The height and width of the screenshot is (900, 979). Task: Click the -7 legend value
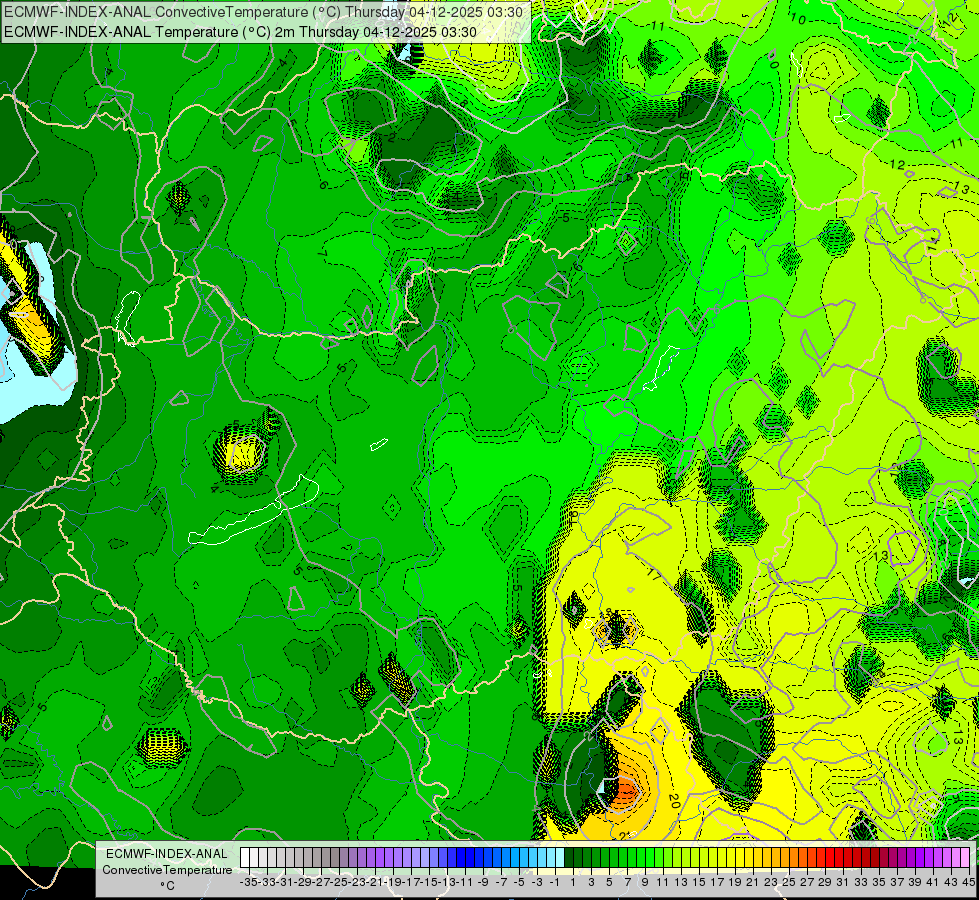tap(501, 883)
